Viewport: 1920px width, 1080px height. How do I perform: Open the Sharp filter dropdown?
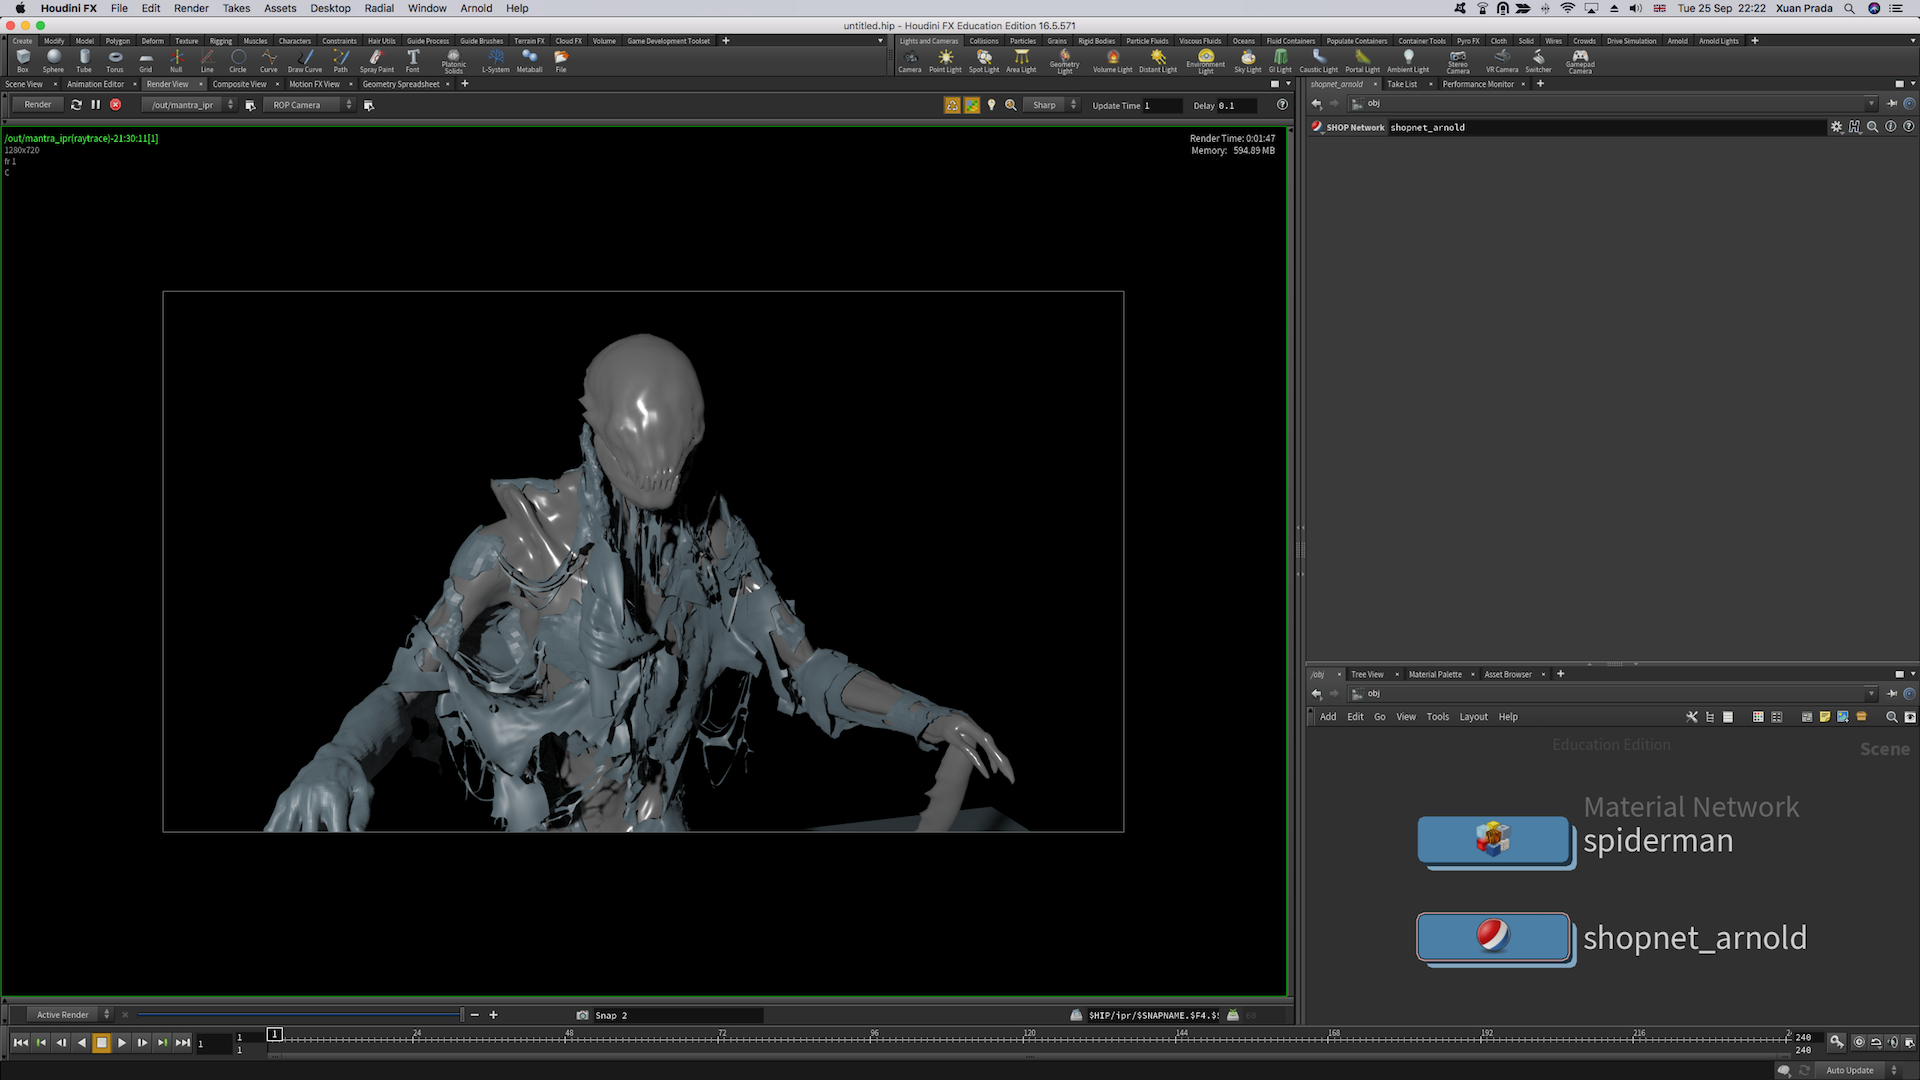pos(1053,105)
